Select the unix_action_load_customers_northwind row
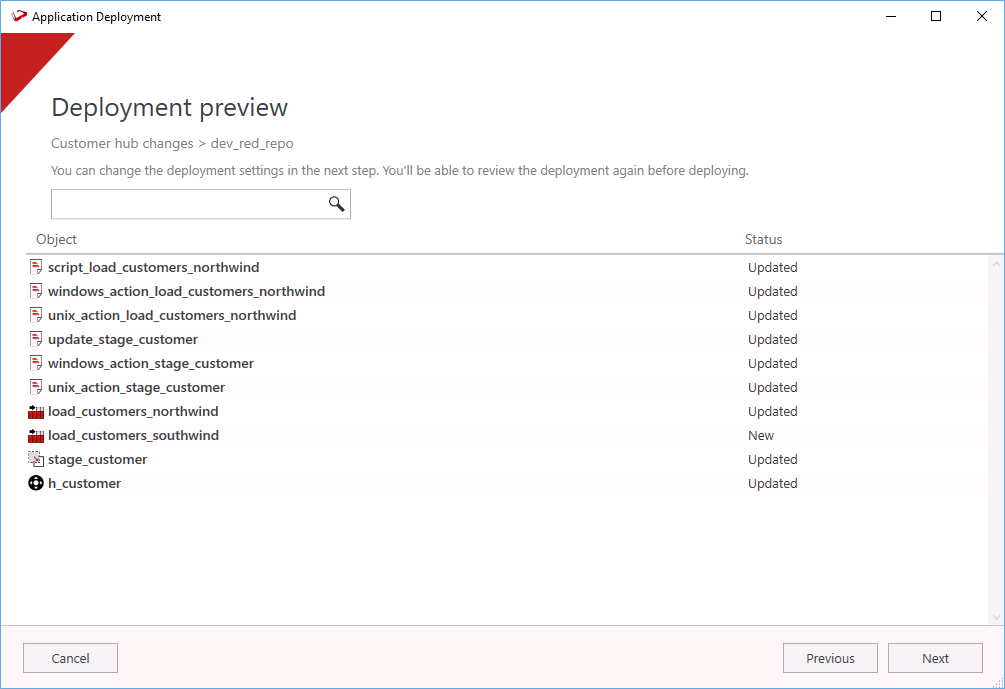The height and width of the screenshot is (689, 1005). tap(172, 316)
